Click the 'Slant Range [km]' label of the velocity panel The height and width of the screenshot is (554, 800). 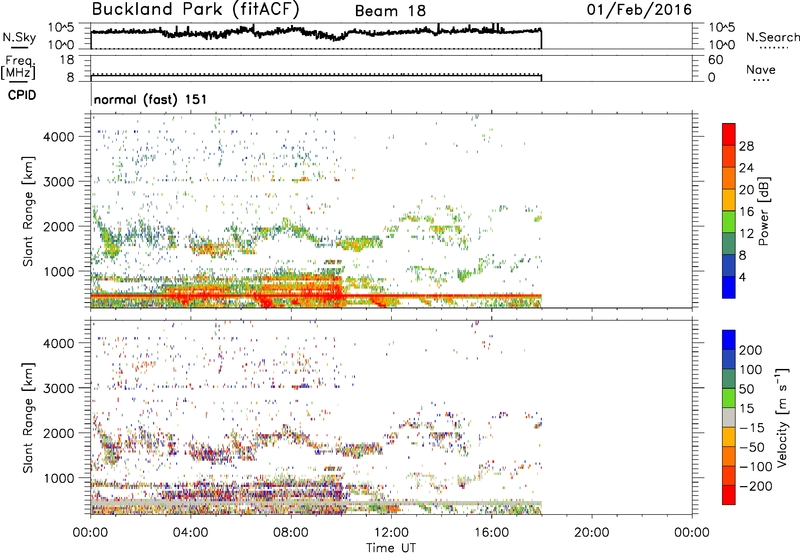point(28,417)
